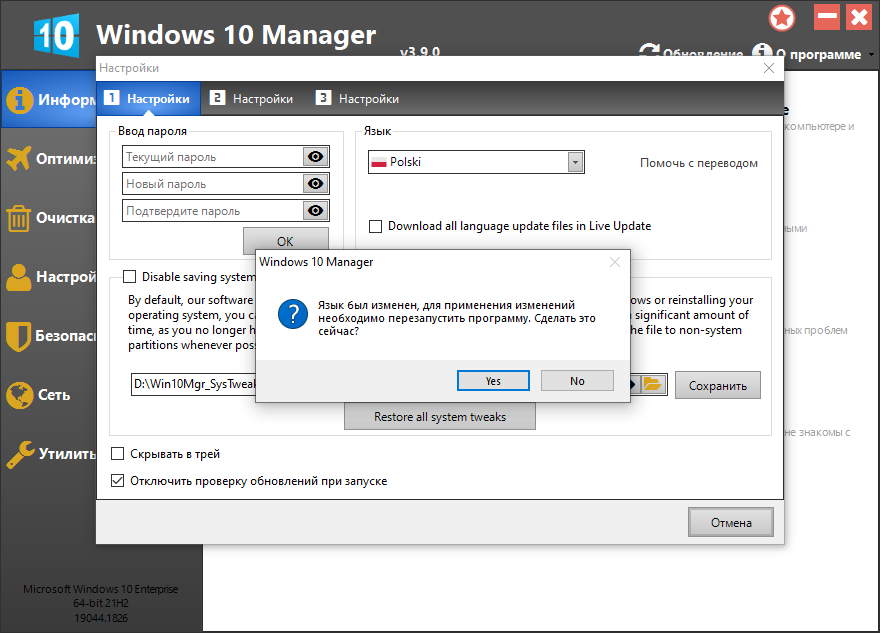Show the Подтвердите пароль password with the eye icon

tap(315, 210)
